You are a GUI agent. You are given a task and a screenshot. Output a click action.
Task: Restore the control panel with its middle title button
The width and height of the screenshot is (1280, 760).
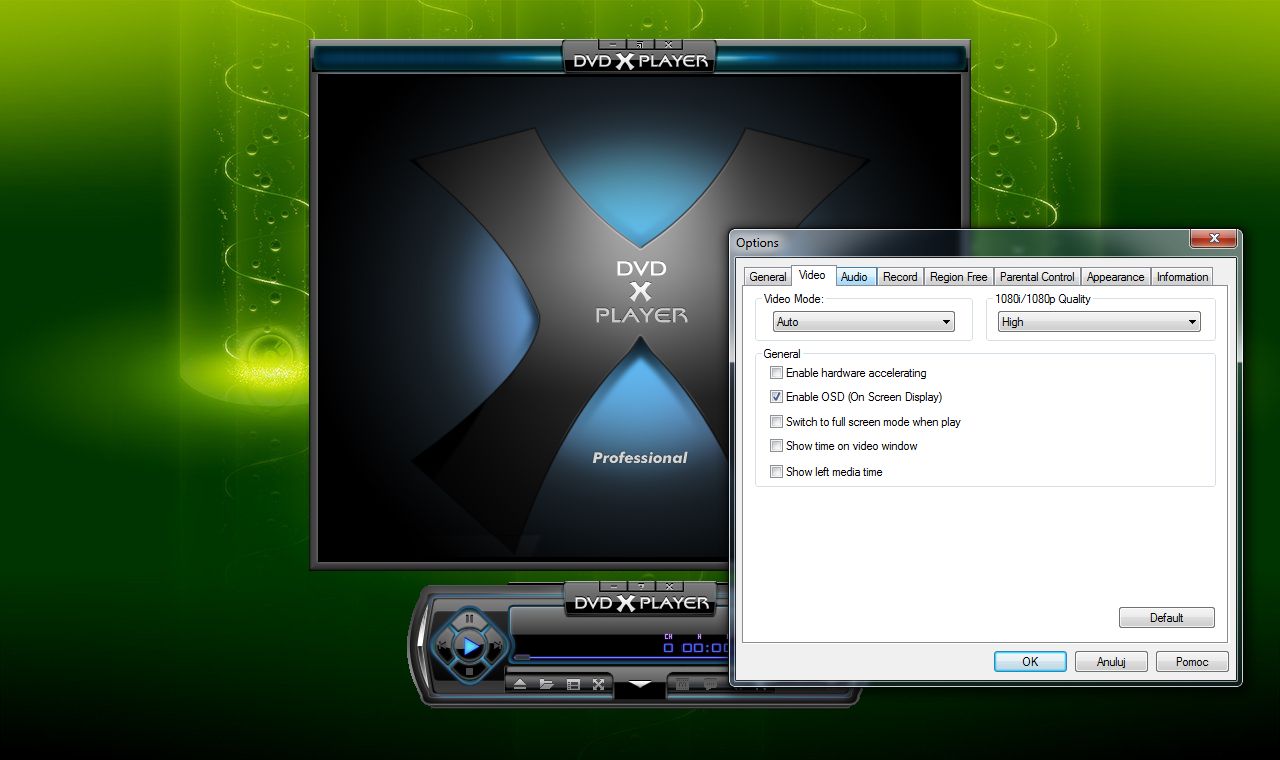tap(640, 586)
